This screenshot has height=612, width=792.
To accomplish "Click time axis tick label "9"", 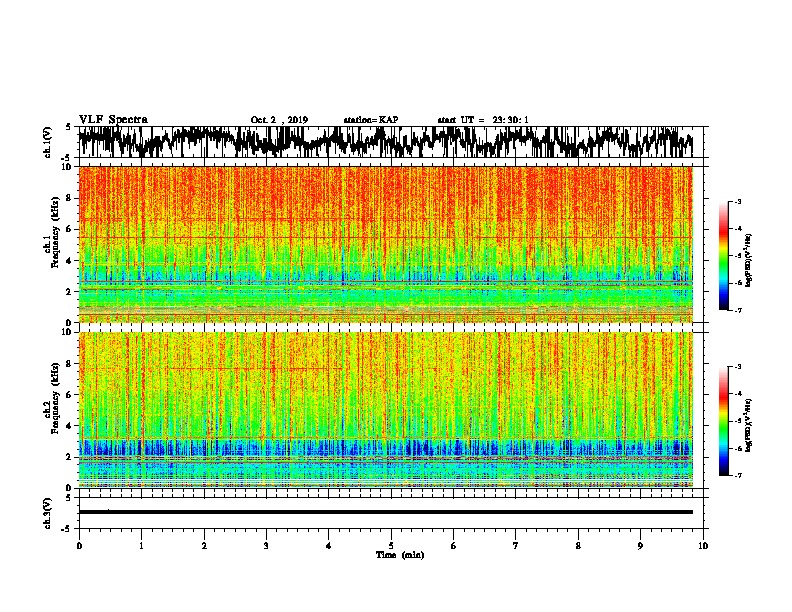I will click(640, 546).
